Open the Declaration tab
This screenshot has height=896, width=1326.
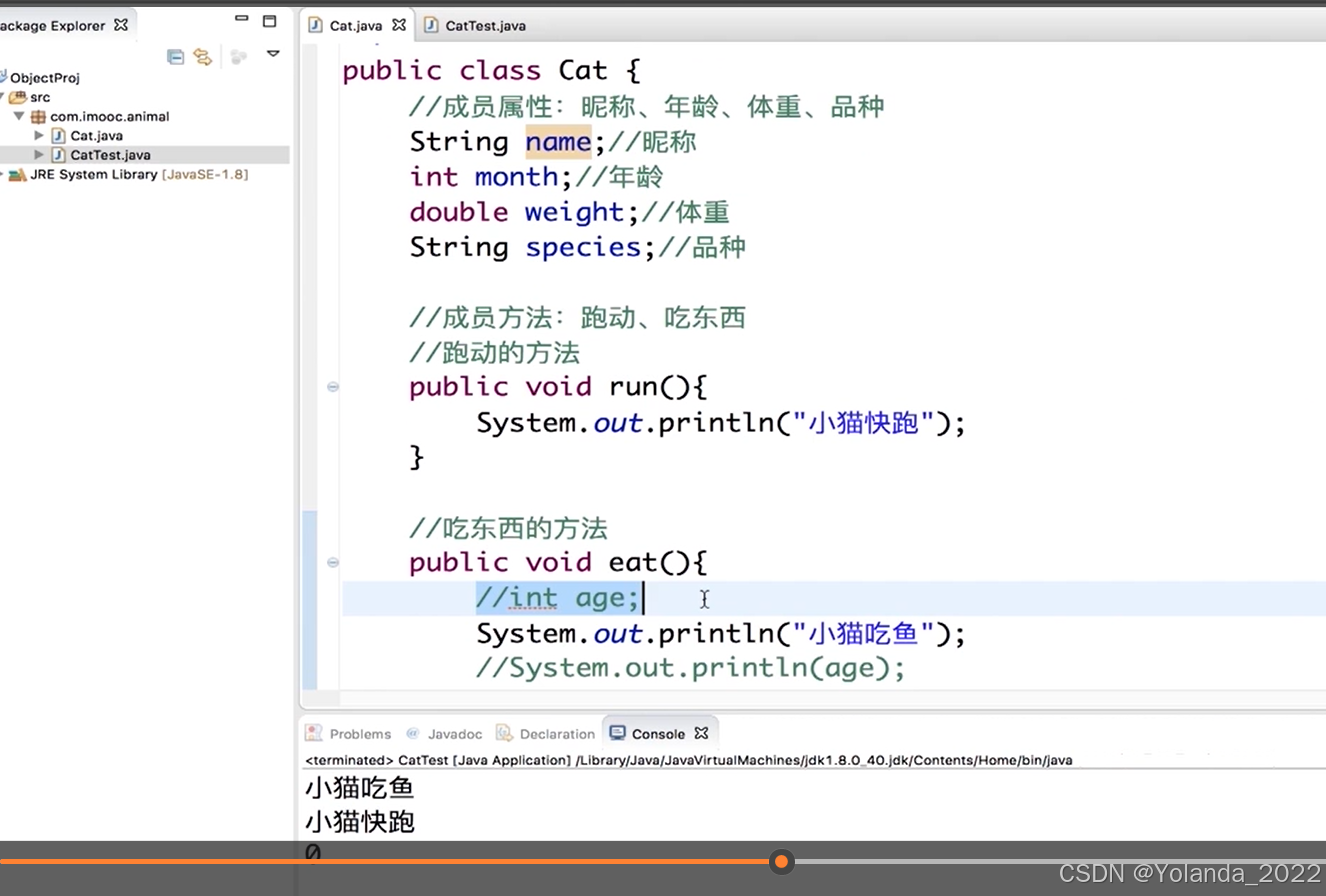[557, 733]
